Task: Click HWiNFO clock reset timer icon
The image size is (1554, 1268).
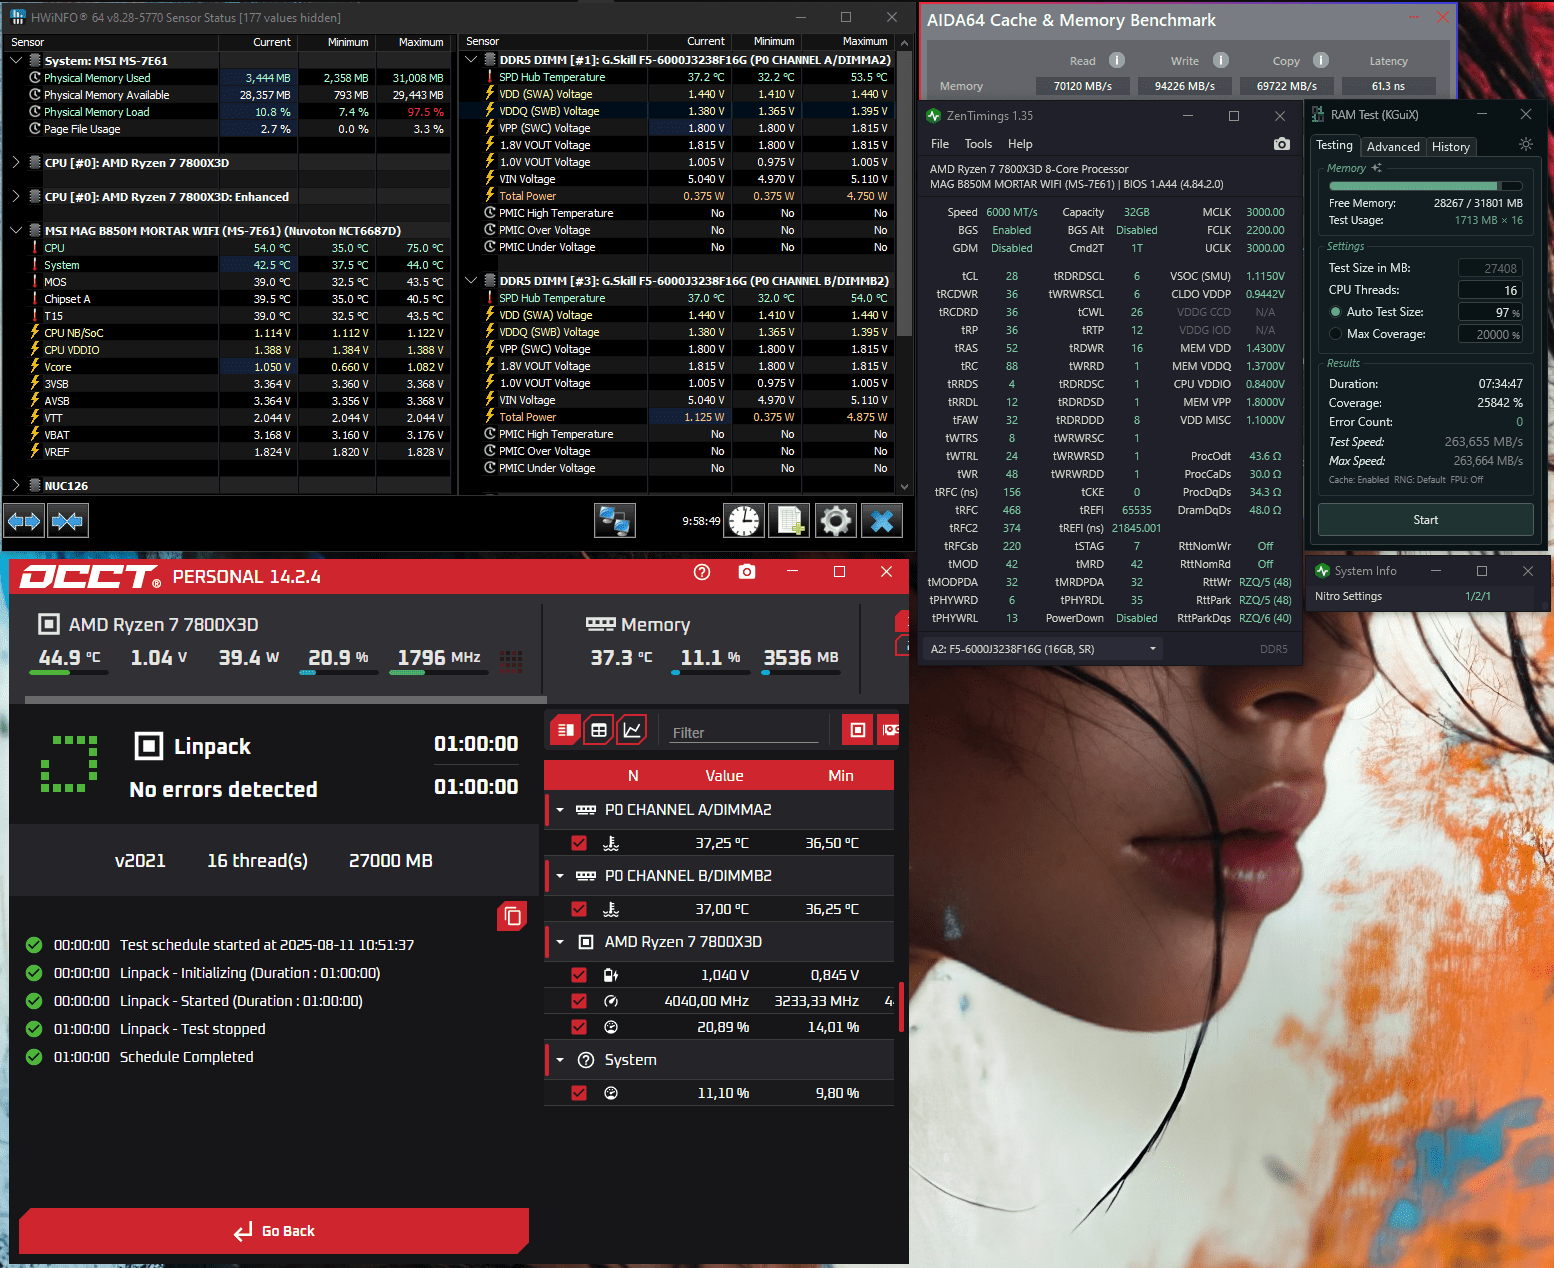Action: tap(743, 521)
